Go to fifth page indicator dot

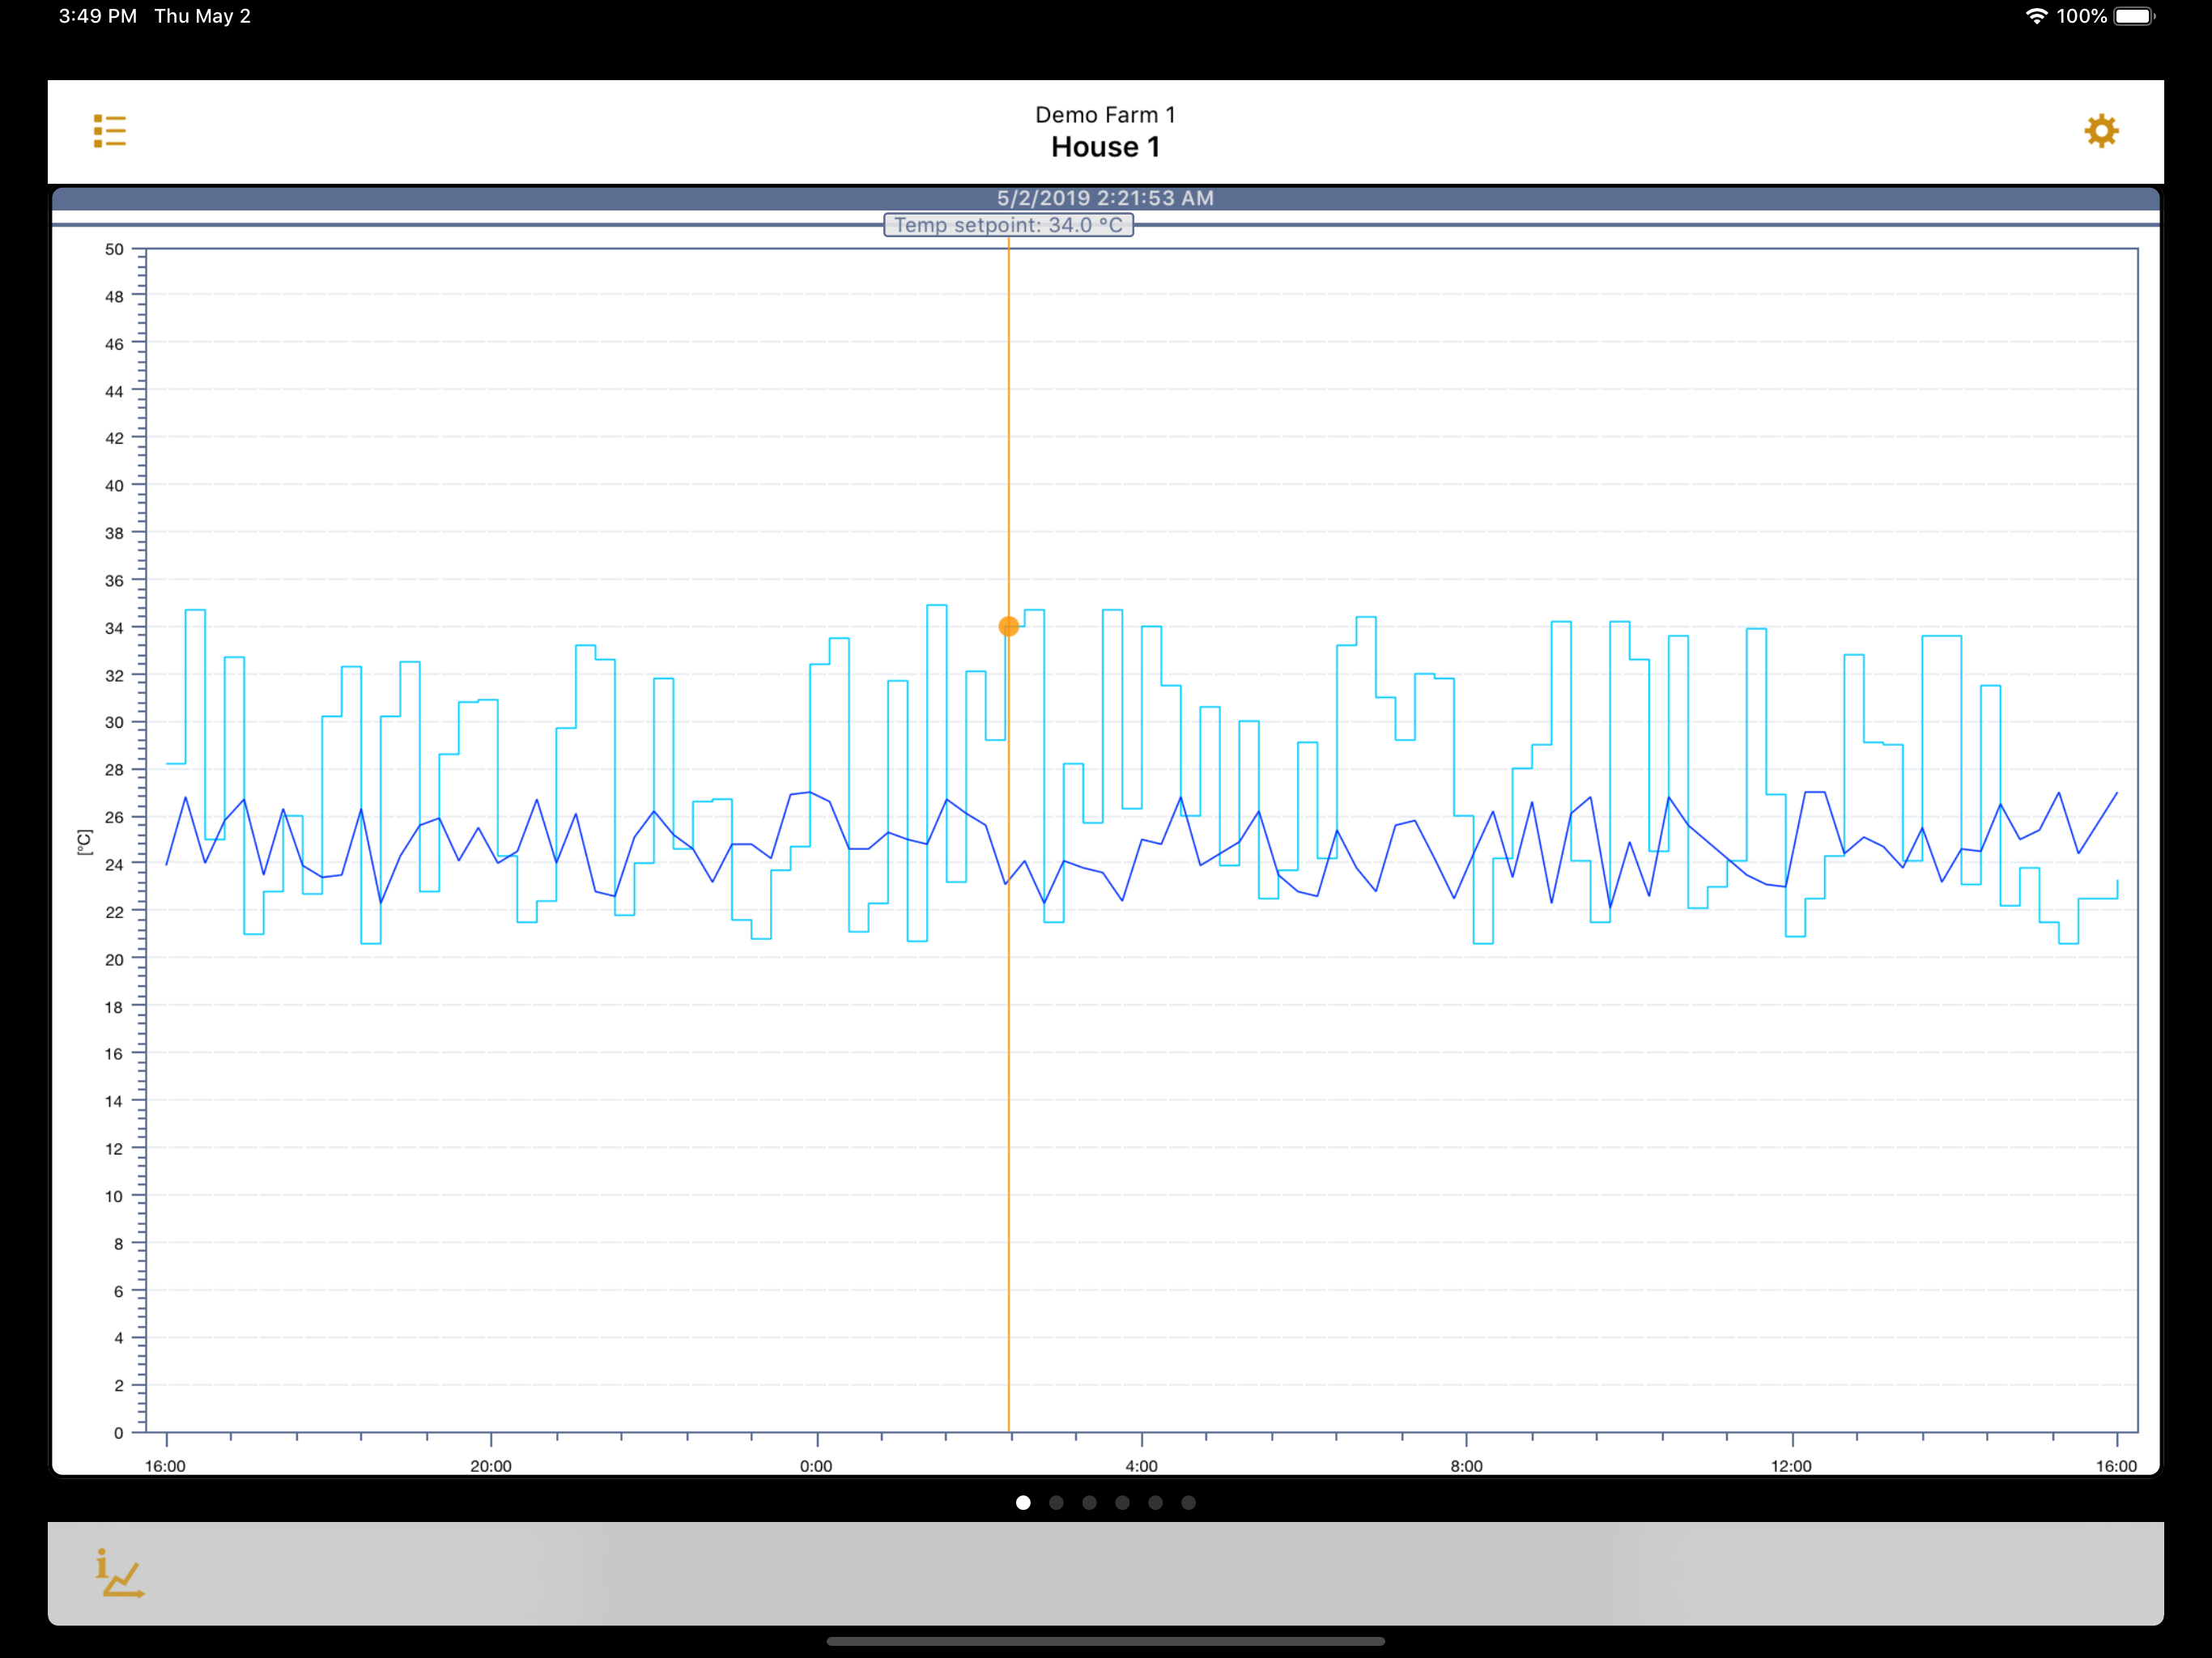pyautogui.click(x=1155, y=1502)
